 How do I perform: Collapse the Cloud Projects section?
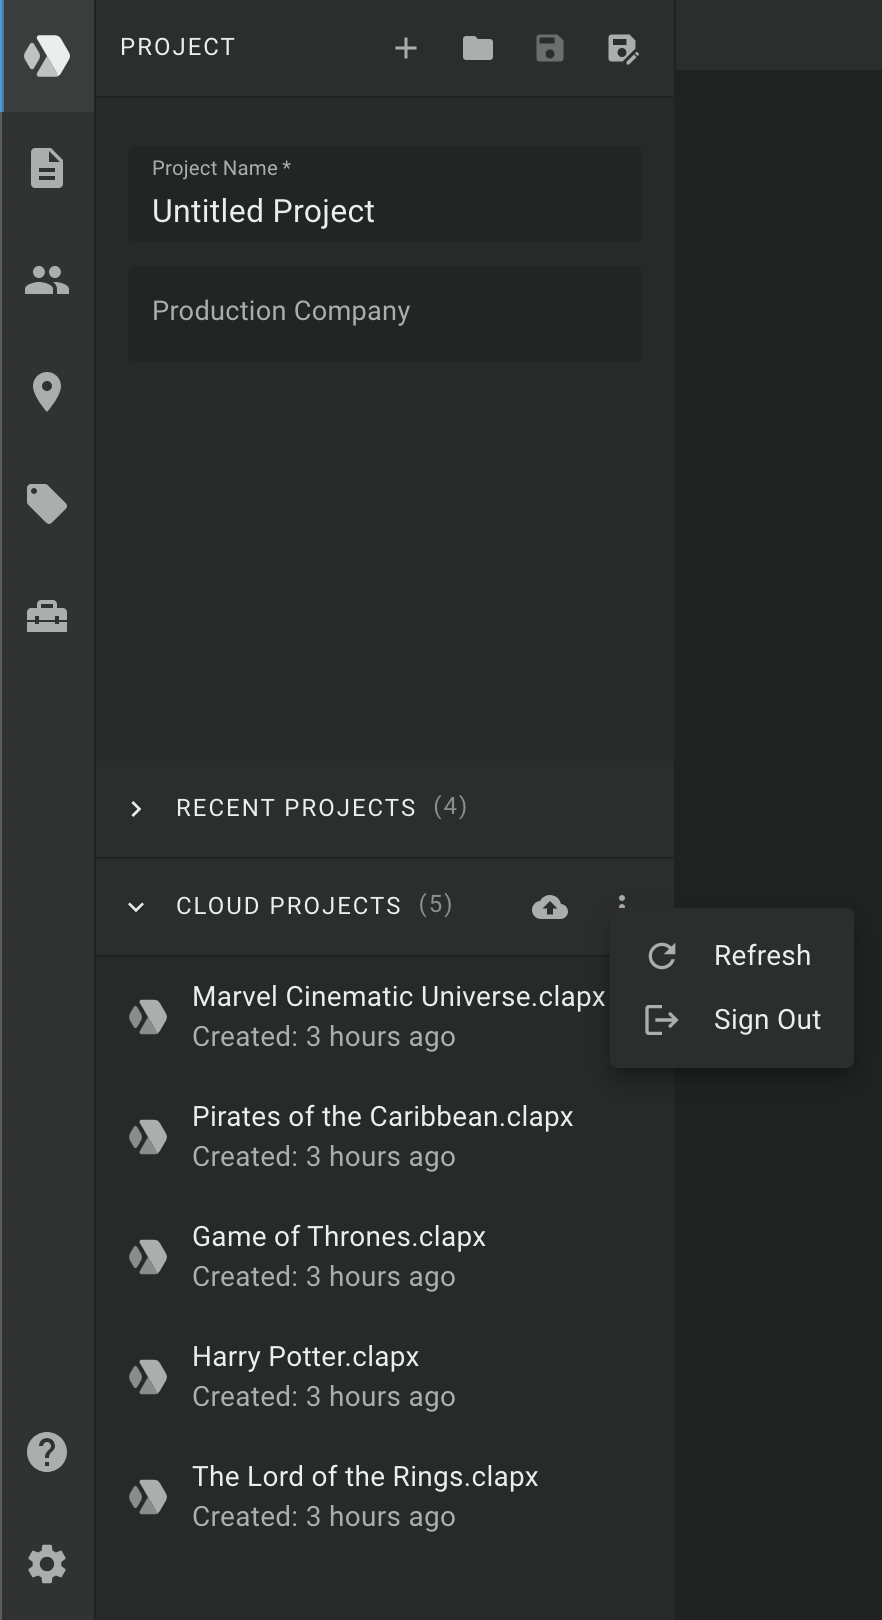click(136, 906)
